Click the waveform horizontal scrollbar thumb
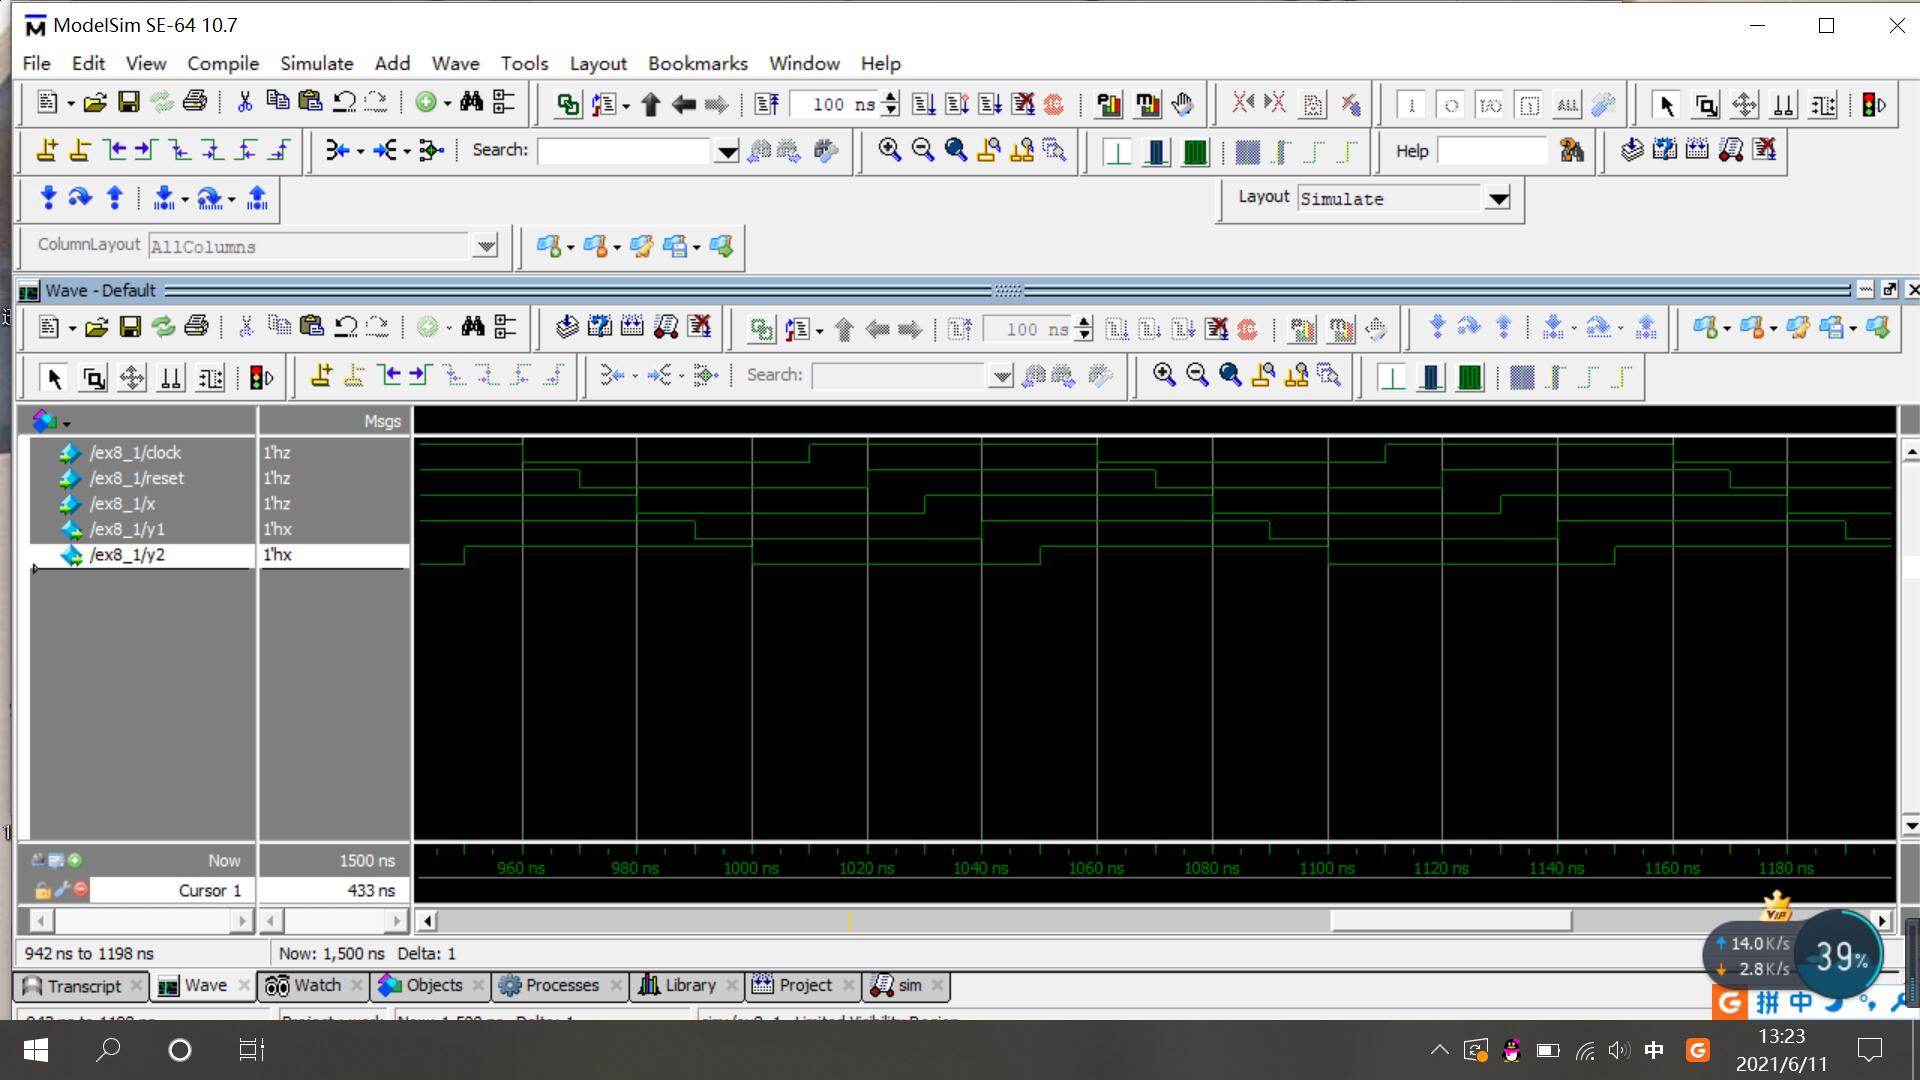This screenshot has height=1080, width=1920. pos(1450,921)
